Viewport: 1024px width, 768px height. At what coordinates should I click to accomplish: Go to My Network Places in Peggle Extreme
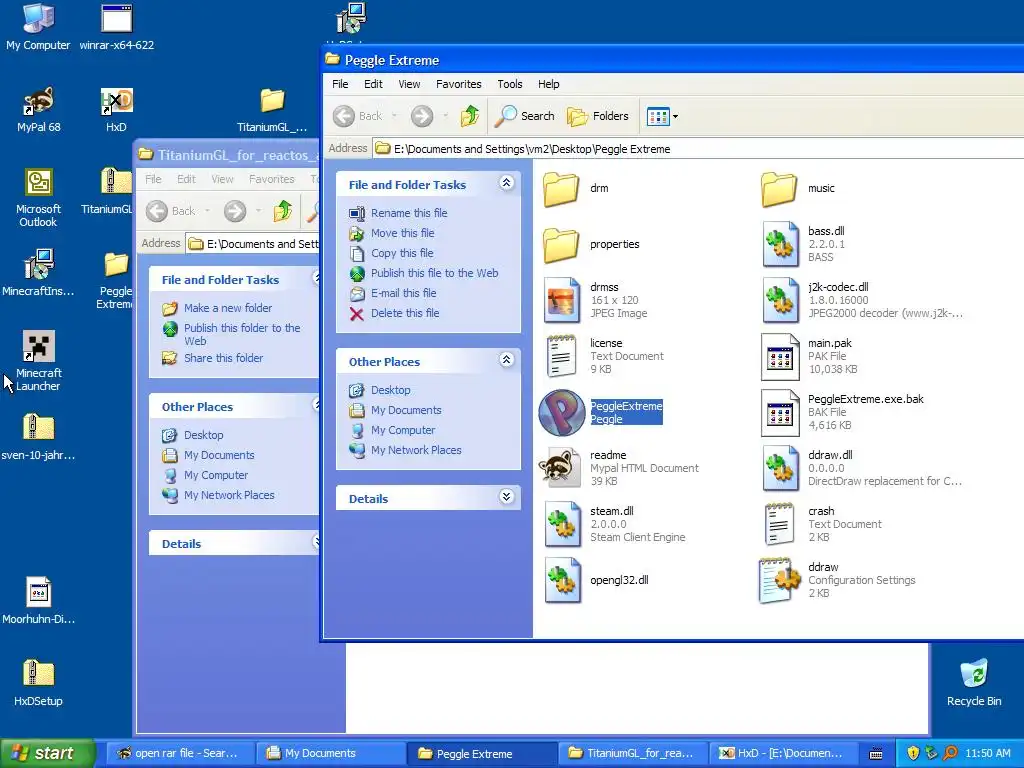pos(416,450)
